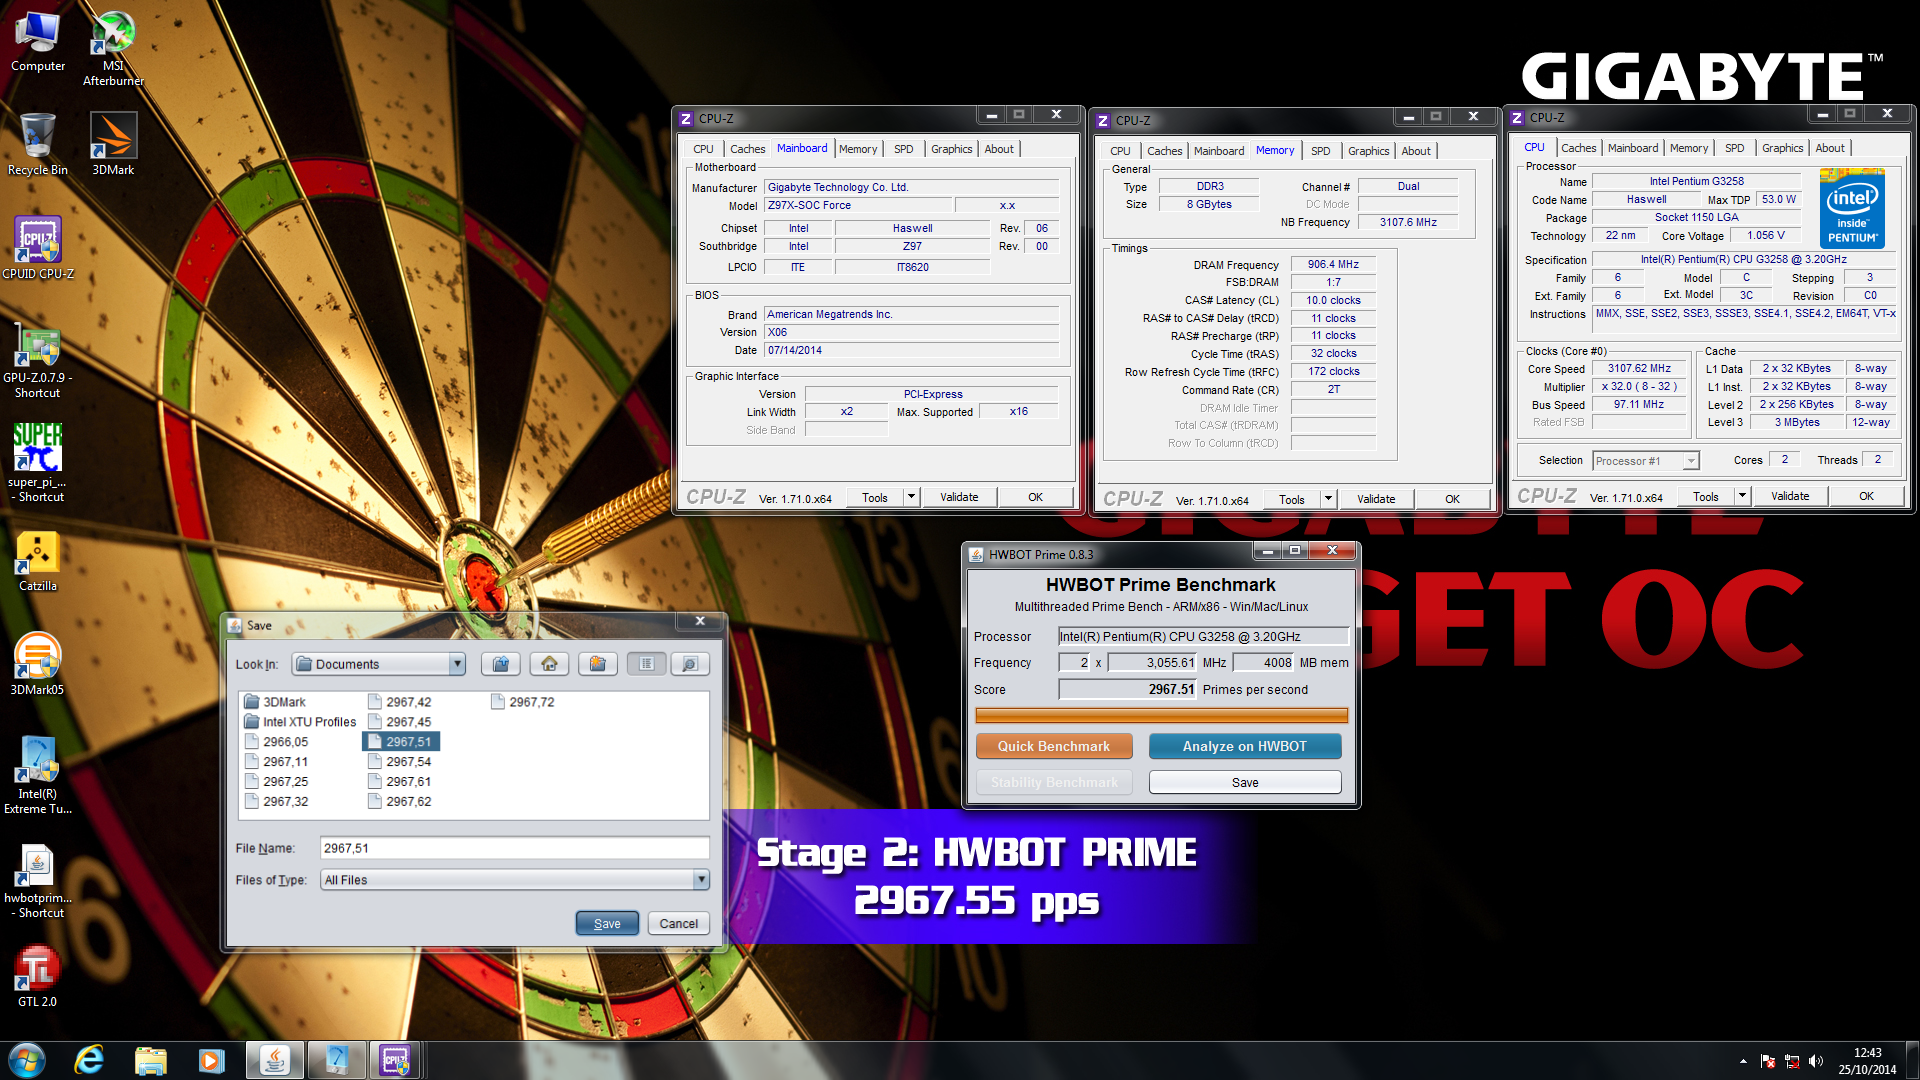Launch GTL 2.0 desktop icon
1920x1080 pixels.
click(38, 976)
